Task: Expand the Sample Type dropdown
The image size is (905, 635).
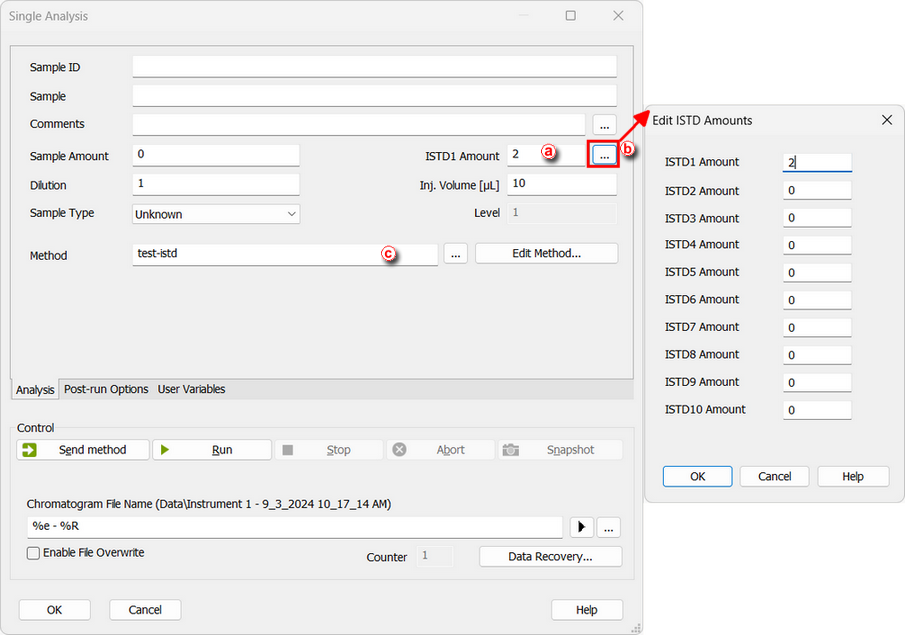Action: point(291,214)
